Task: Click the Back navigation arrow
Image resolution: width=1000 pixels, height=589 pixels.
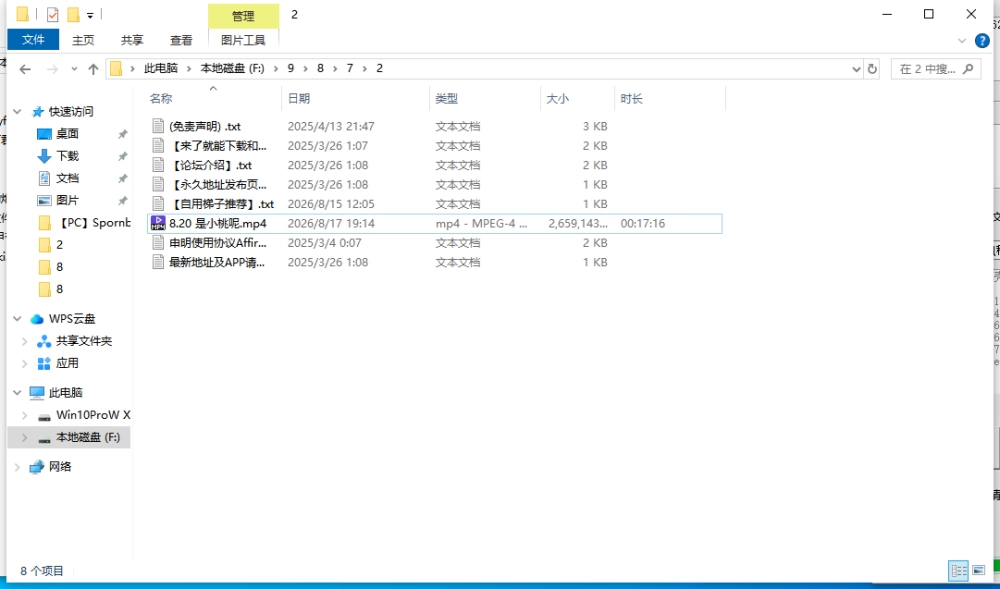Action: point(25,69)
